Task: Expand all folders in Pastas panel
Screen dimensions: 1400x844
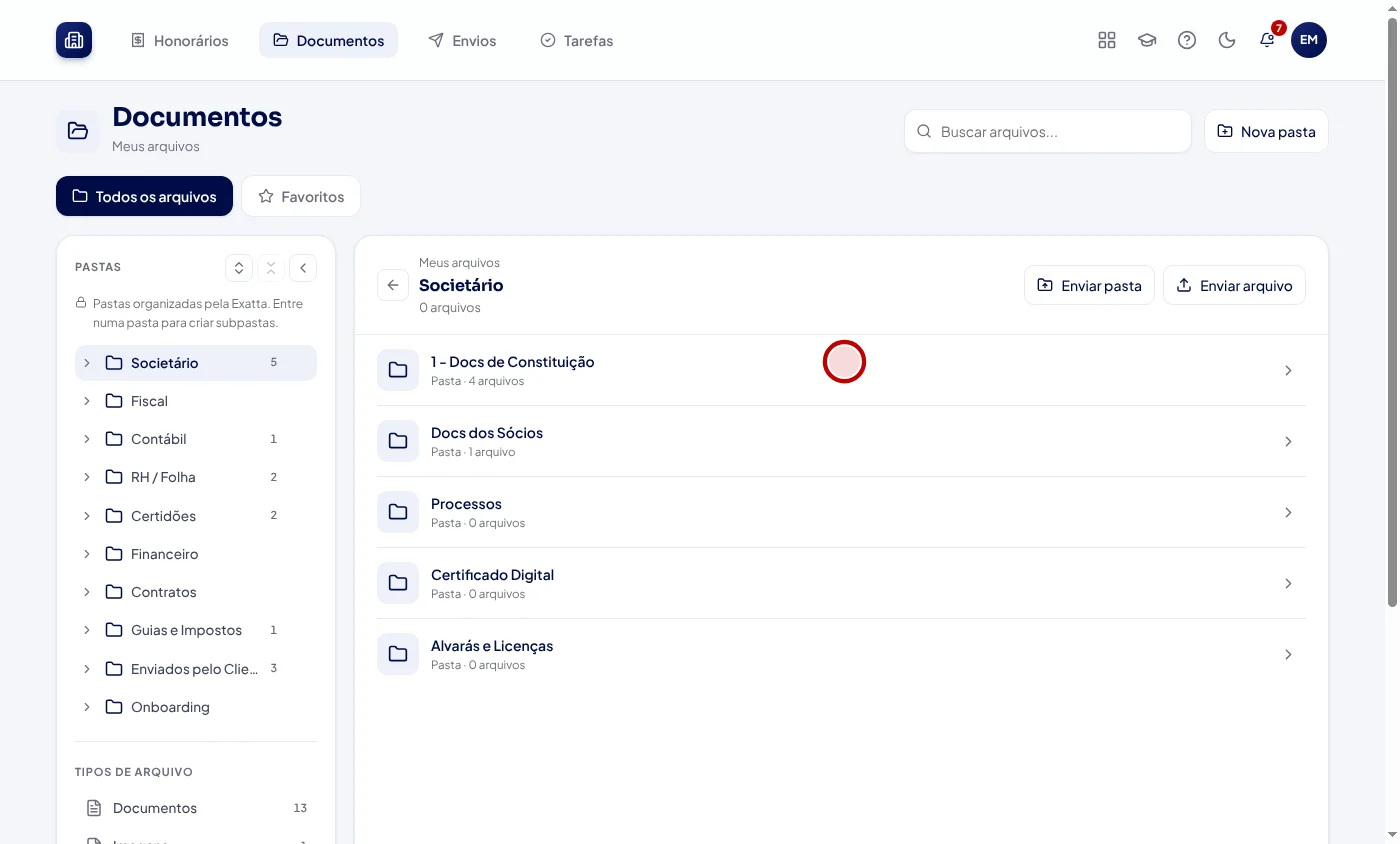Action: click(x=238, y=268)
